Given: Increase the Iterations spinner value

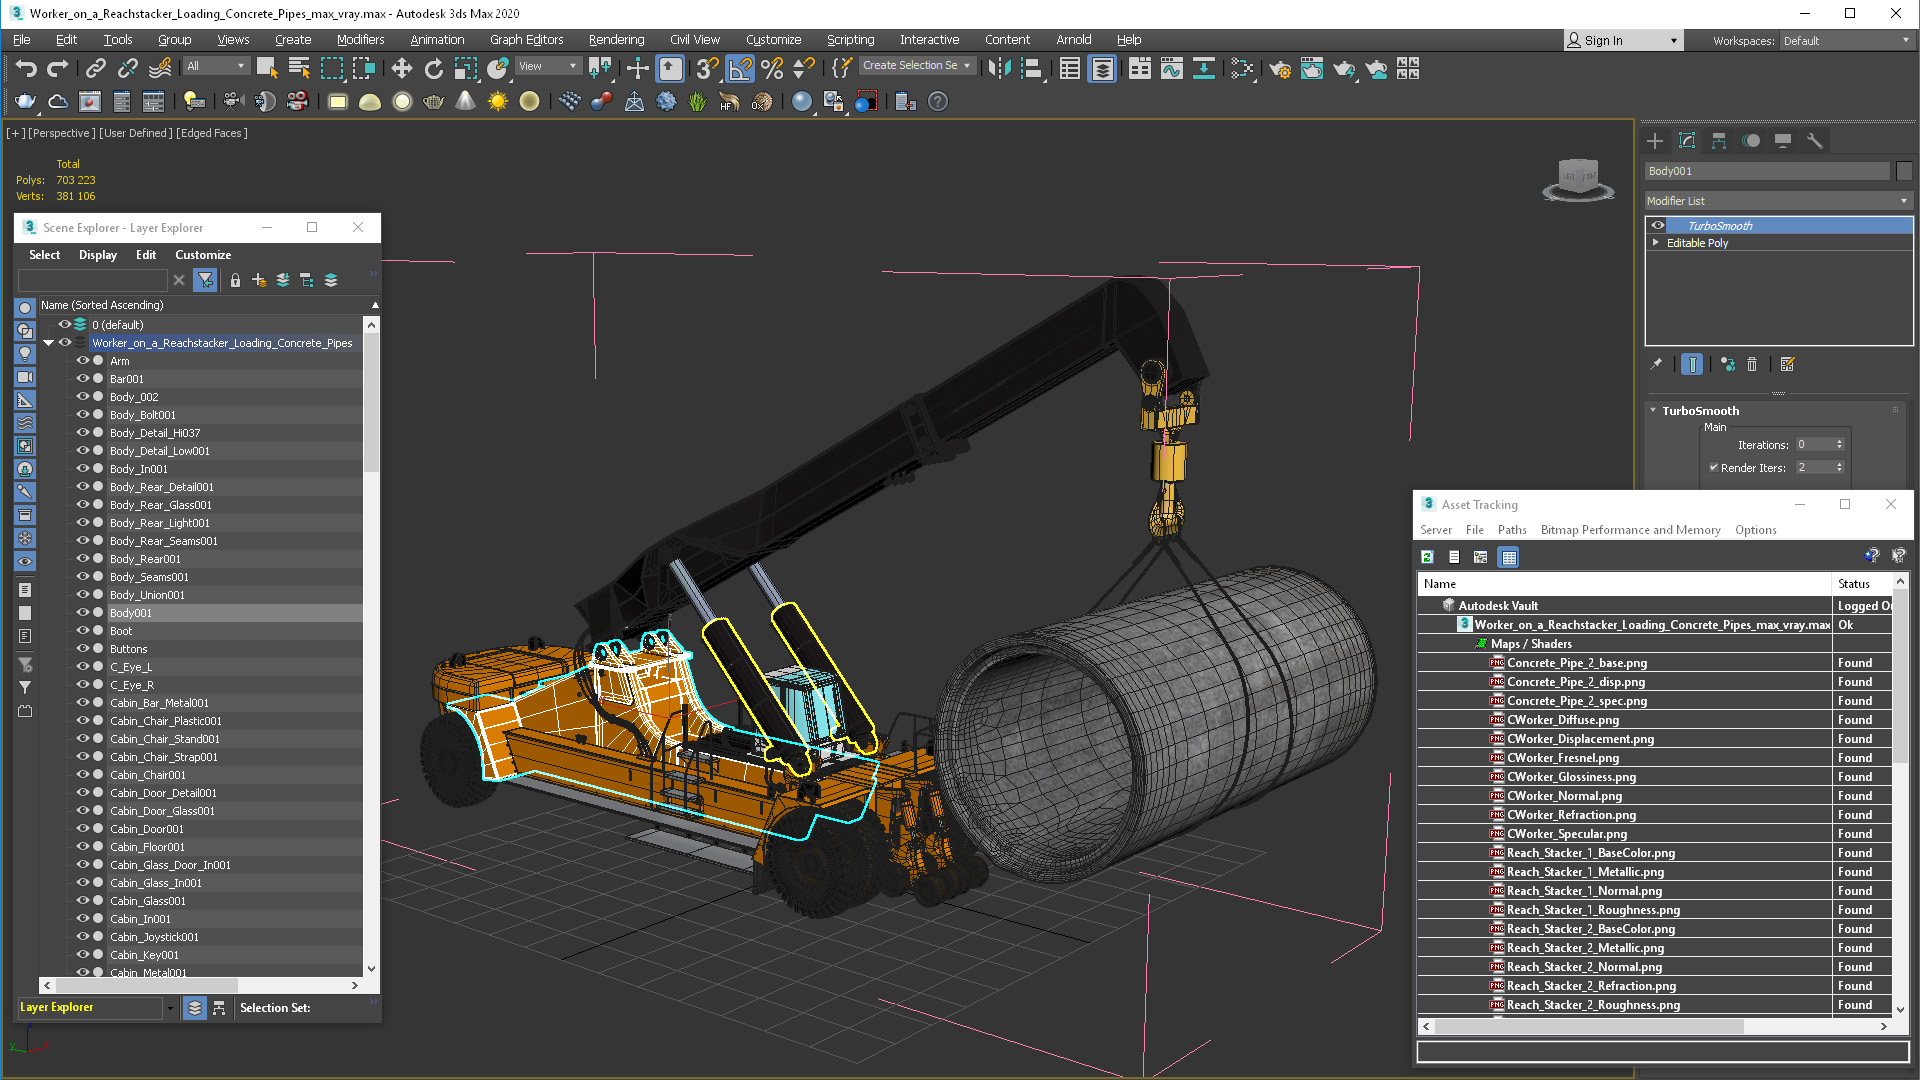Looking at the screenshot, I should point(1839,441).
